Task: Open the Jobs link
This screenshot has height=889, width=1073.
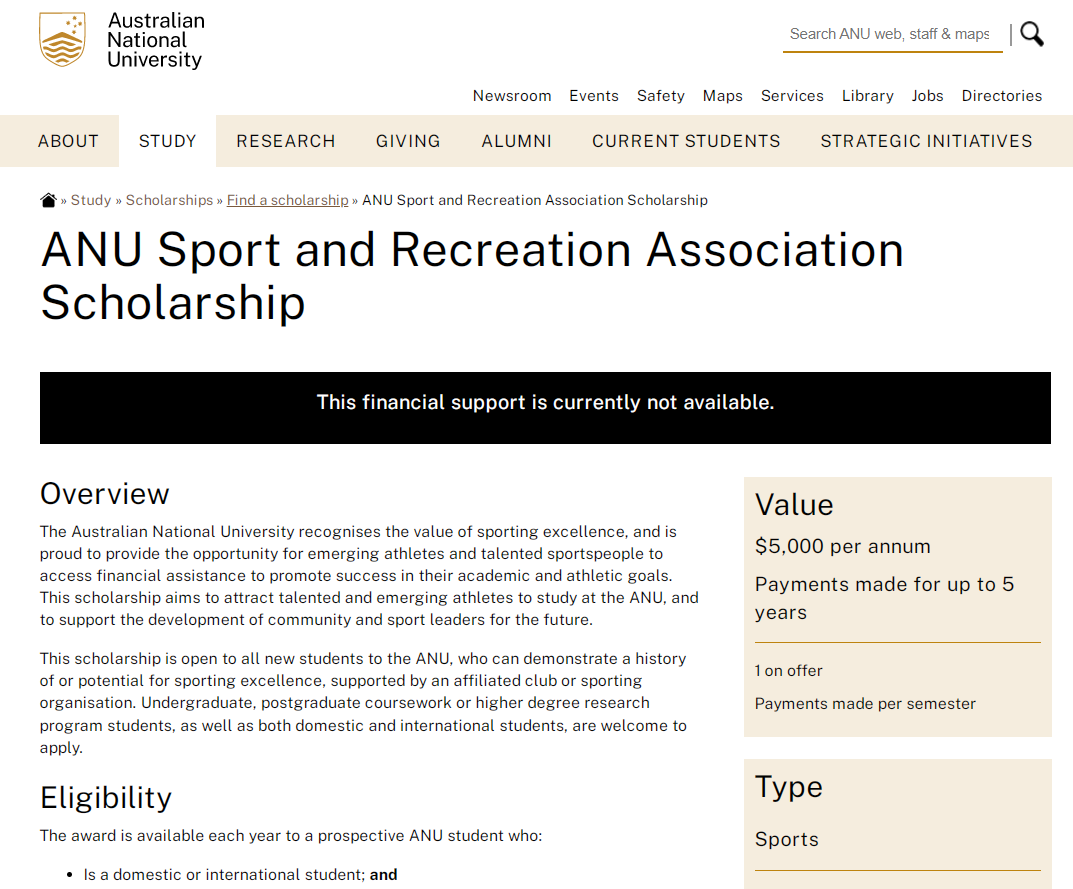Action: [x=928, y=96]
